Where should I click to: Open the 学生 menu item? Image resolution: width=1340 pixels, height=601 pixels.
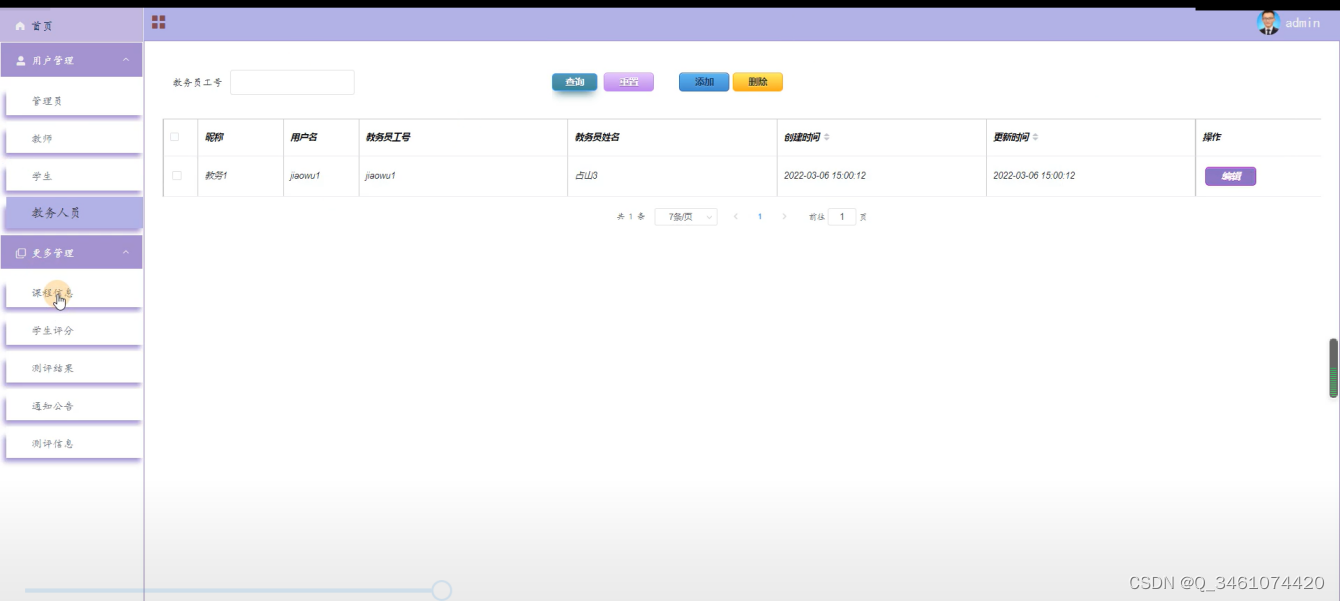click(73, 176)
